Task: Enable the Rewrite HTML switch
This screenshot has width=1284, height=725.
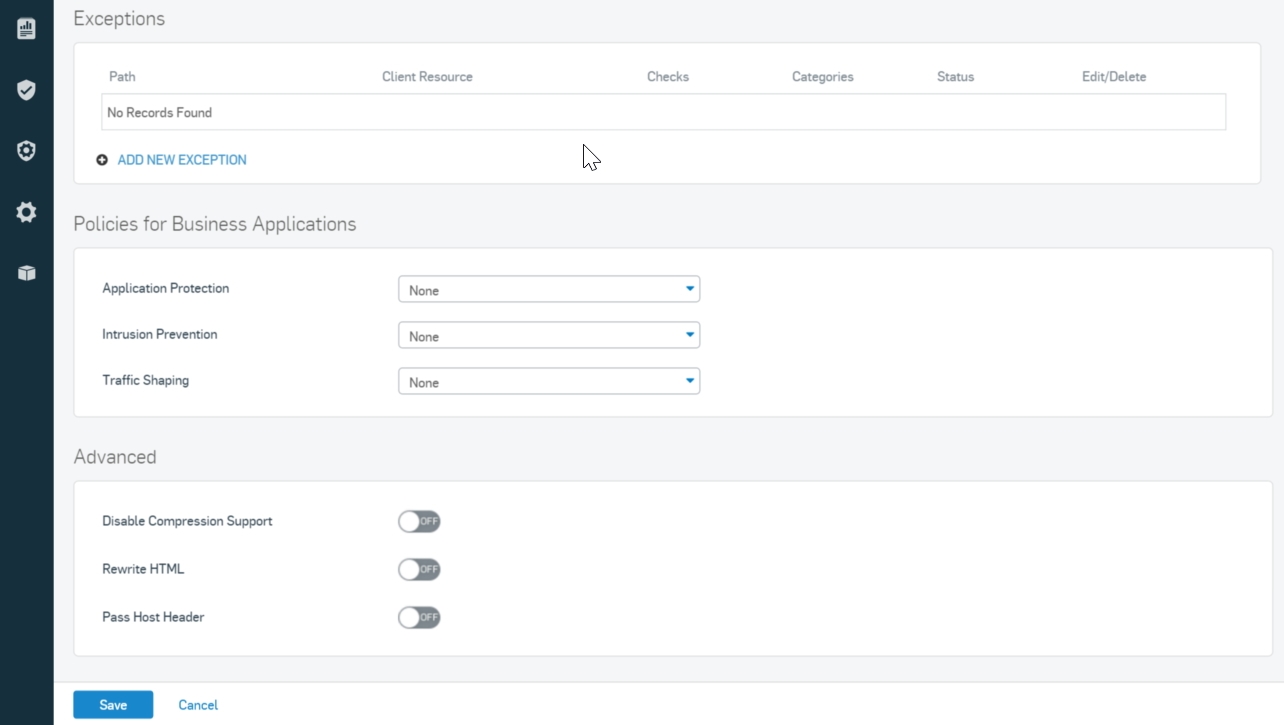Action: (x=419, y=569)
